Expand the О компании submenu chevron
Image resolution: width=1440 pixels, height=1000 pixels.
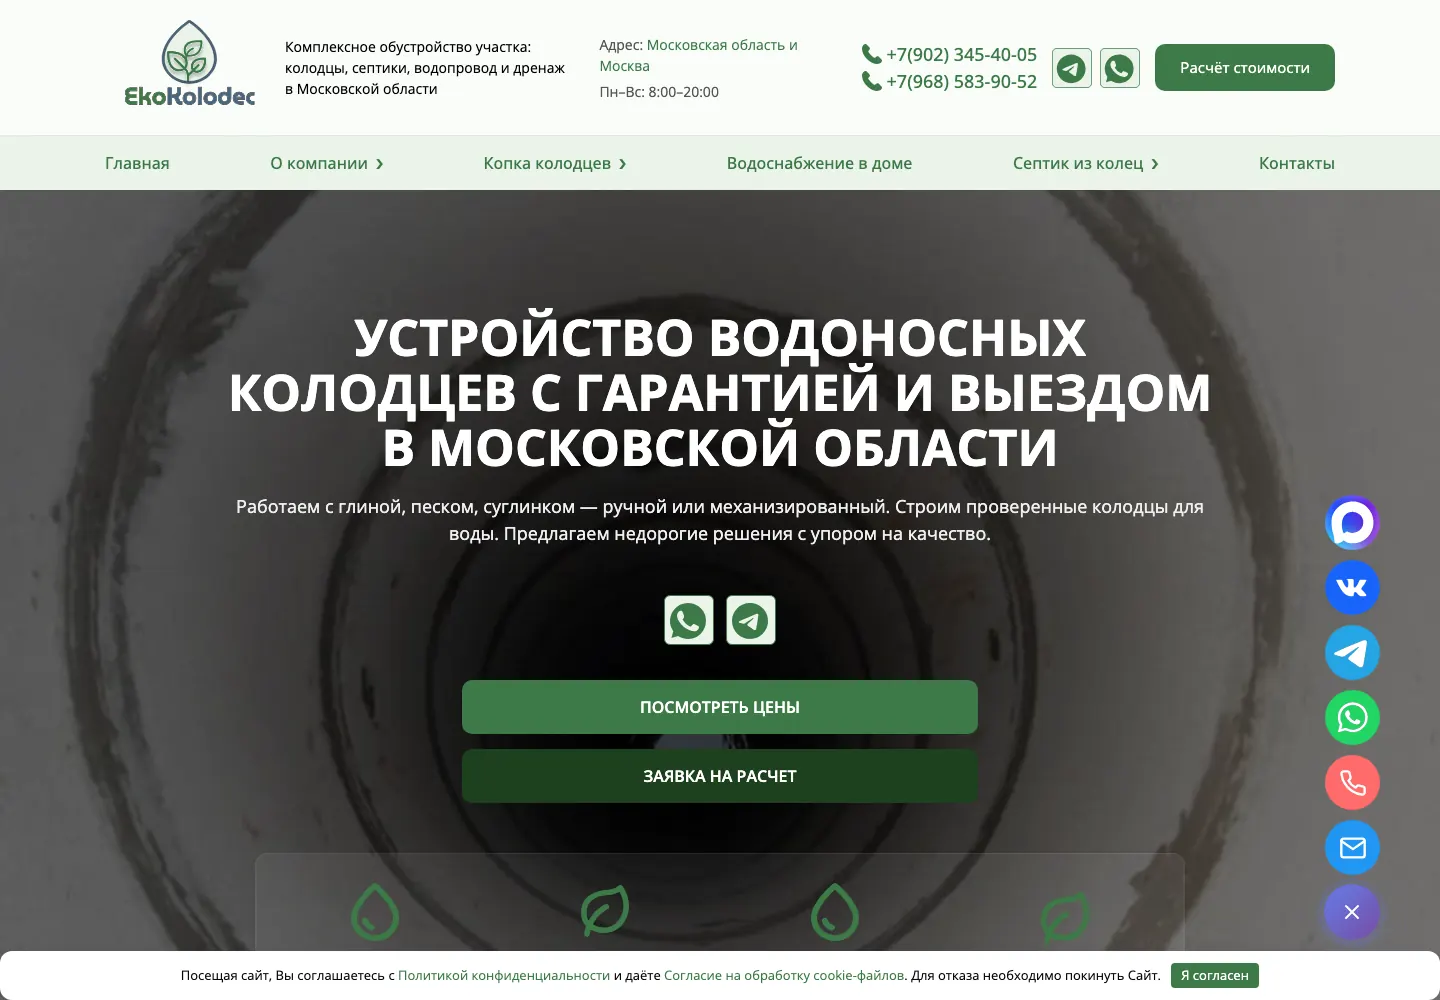click(x=380, y=164)
